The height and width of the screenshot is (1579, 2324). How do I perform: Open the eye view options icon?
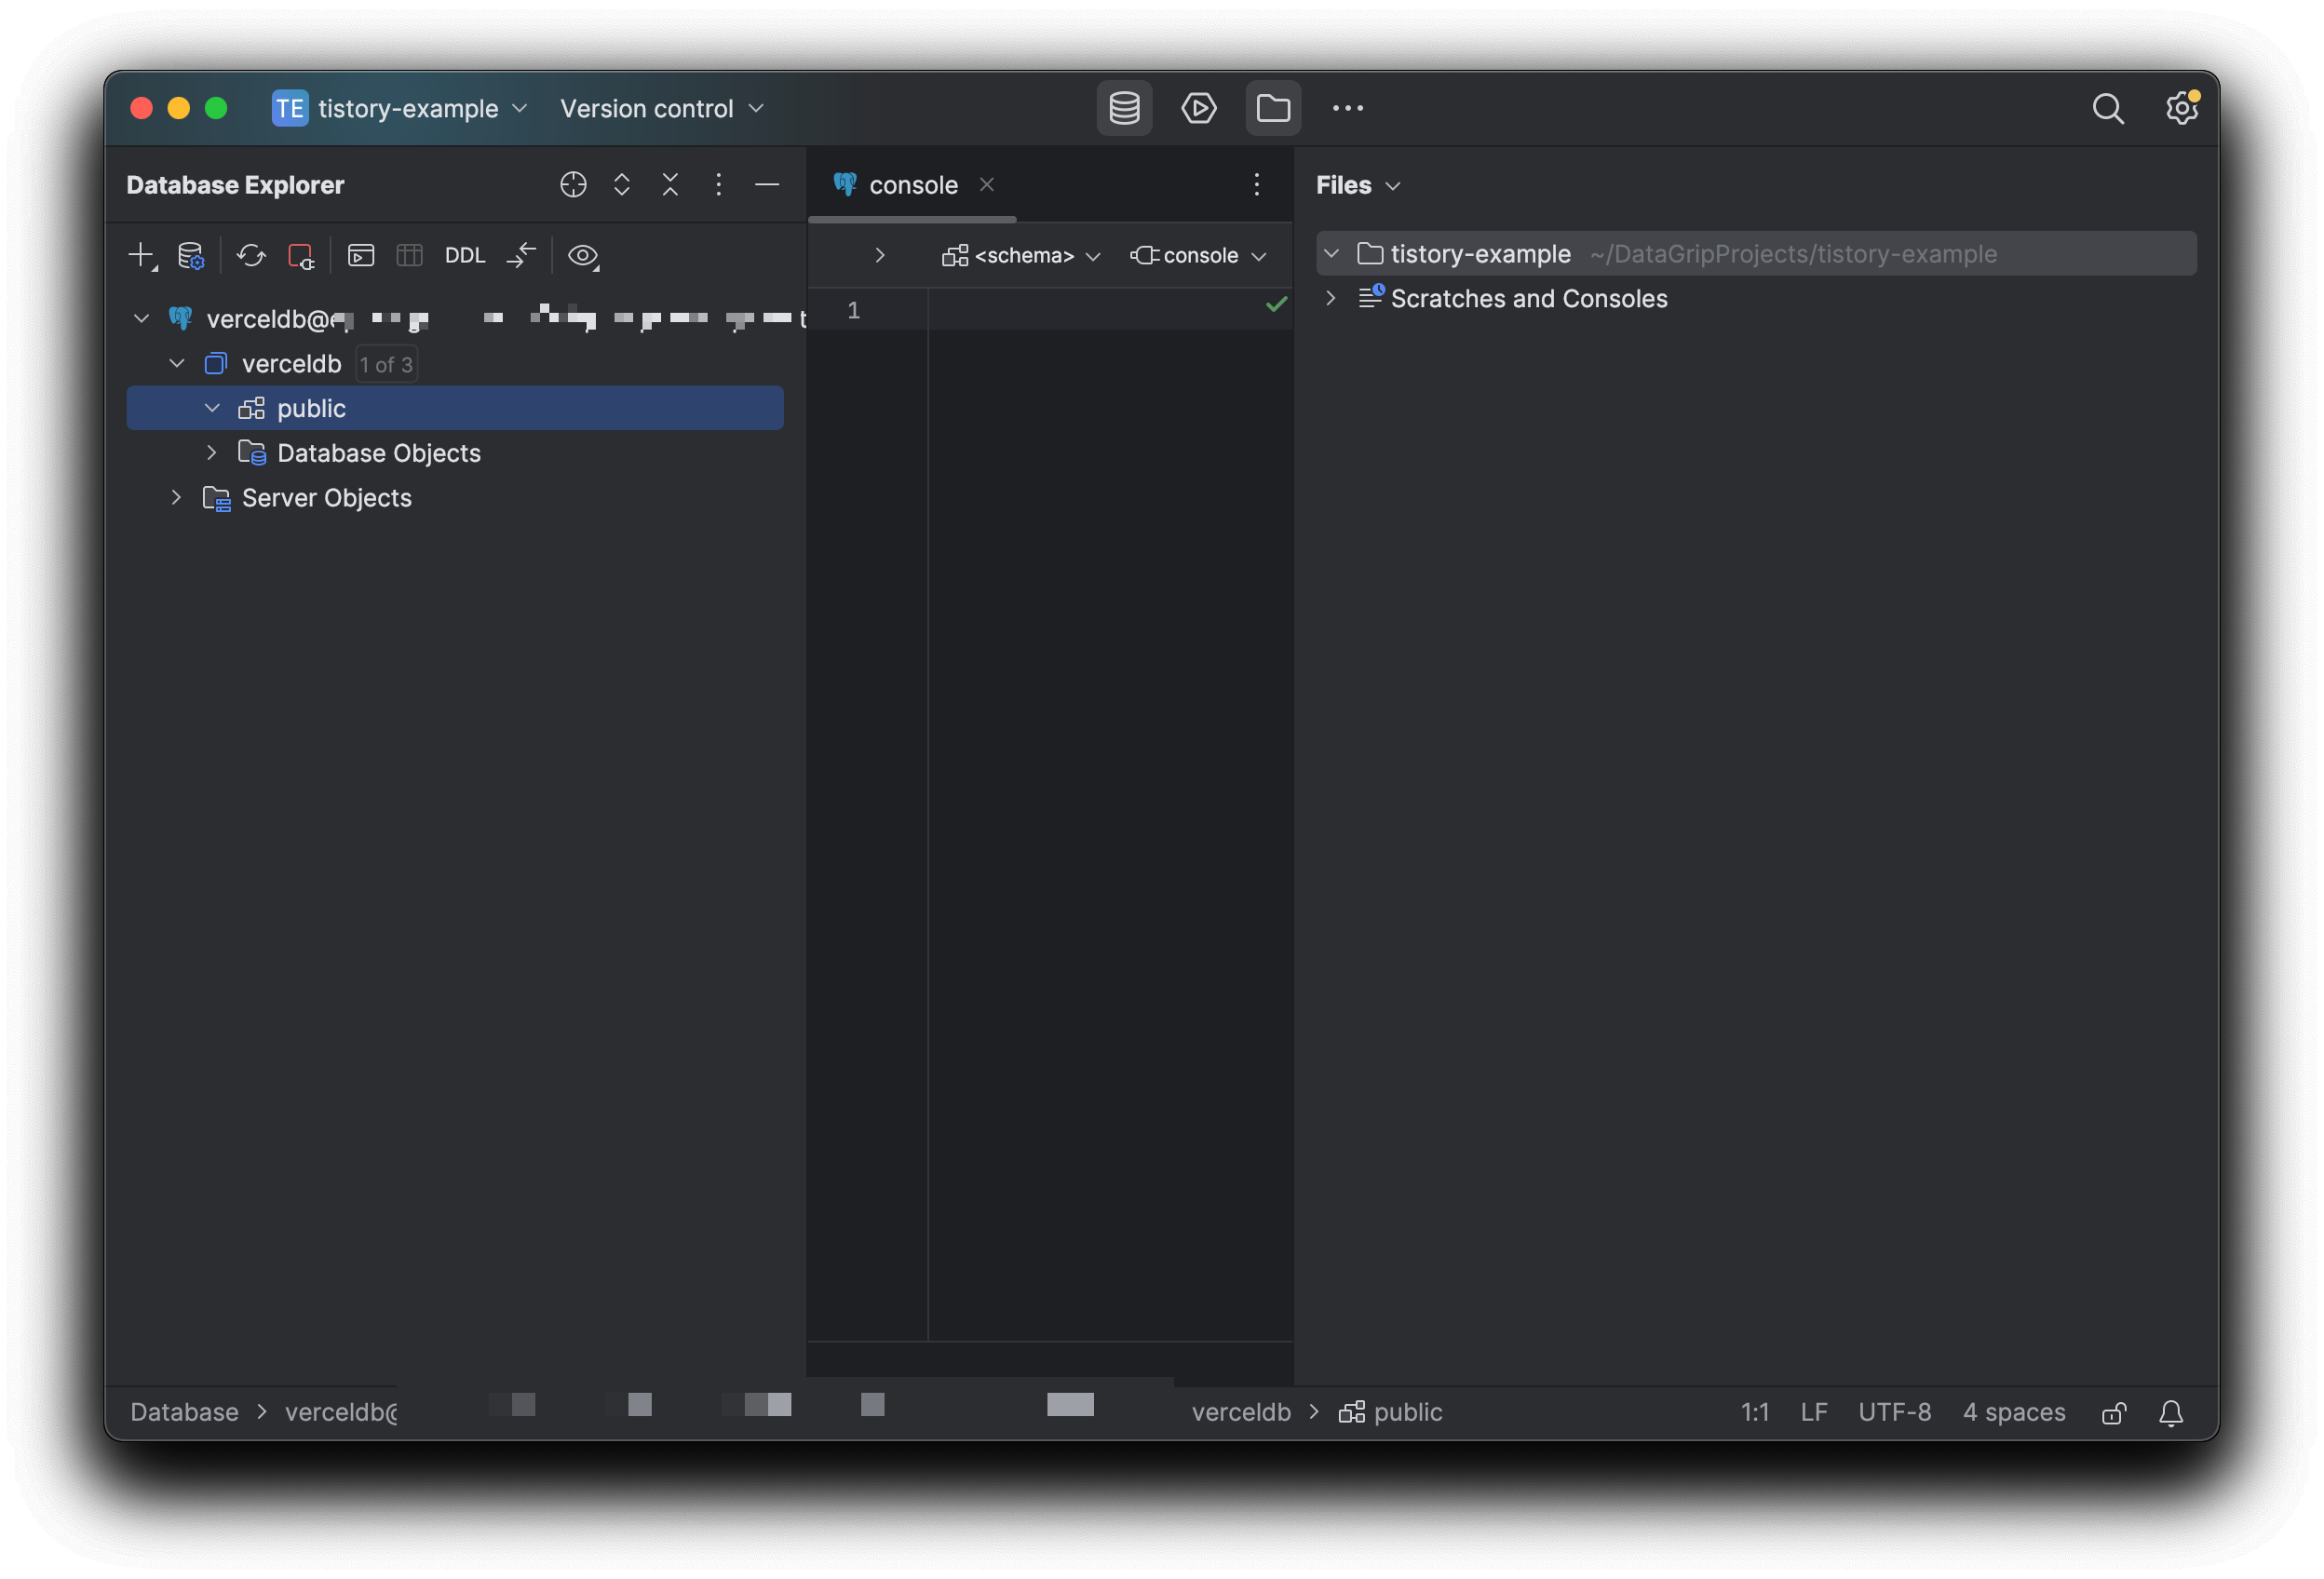(x=582, y=255)
